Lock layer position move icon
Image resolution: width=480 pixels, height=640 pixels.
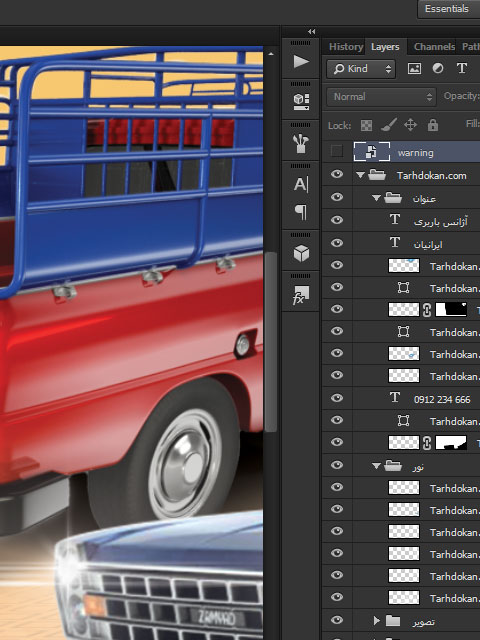click(x=410, y=125)
